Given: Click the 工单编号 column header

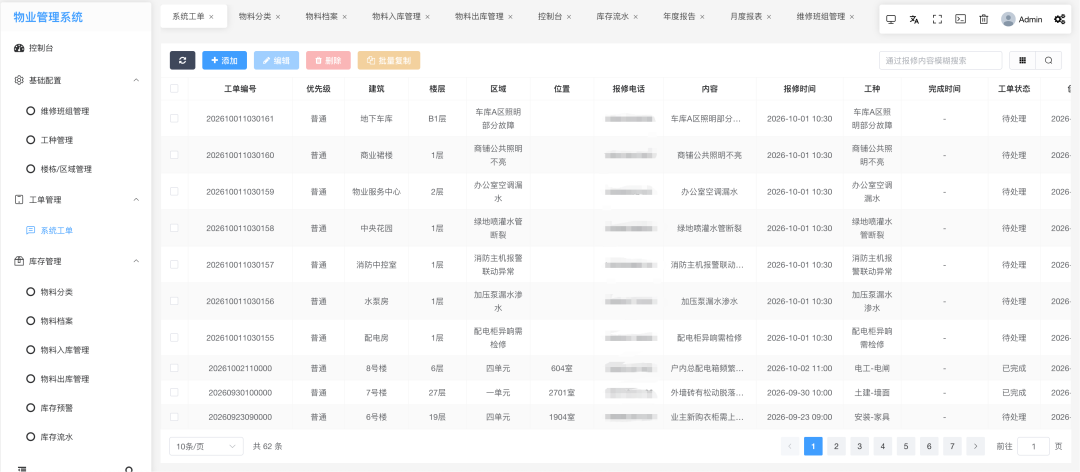Looking at the screenshot, I should [240, 89].
